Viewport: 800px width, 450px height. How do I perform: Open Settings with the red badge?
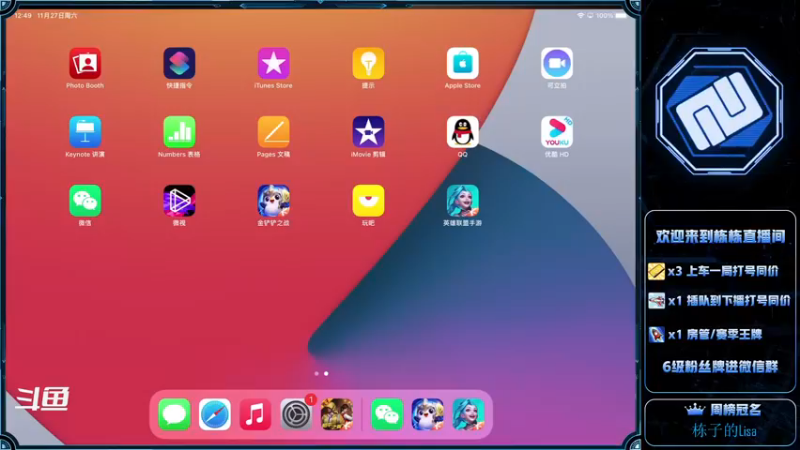tap(296, 414)
